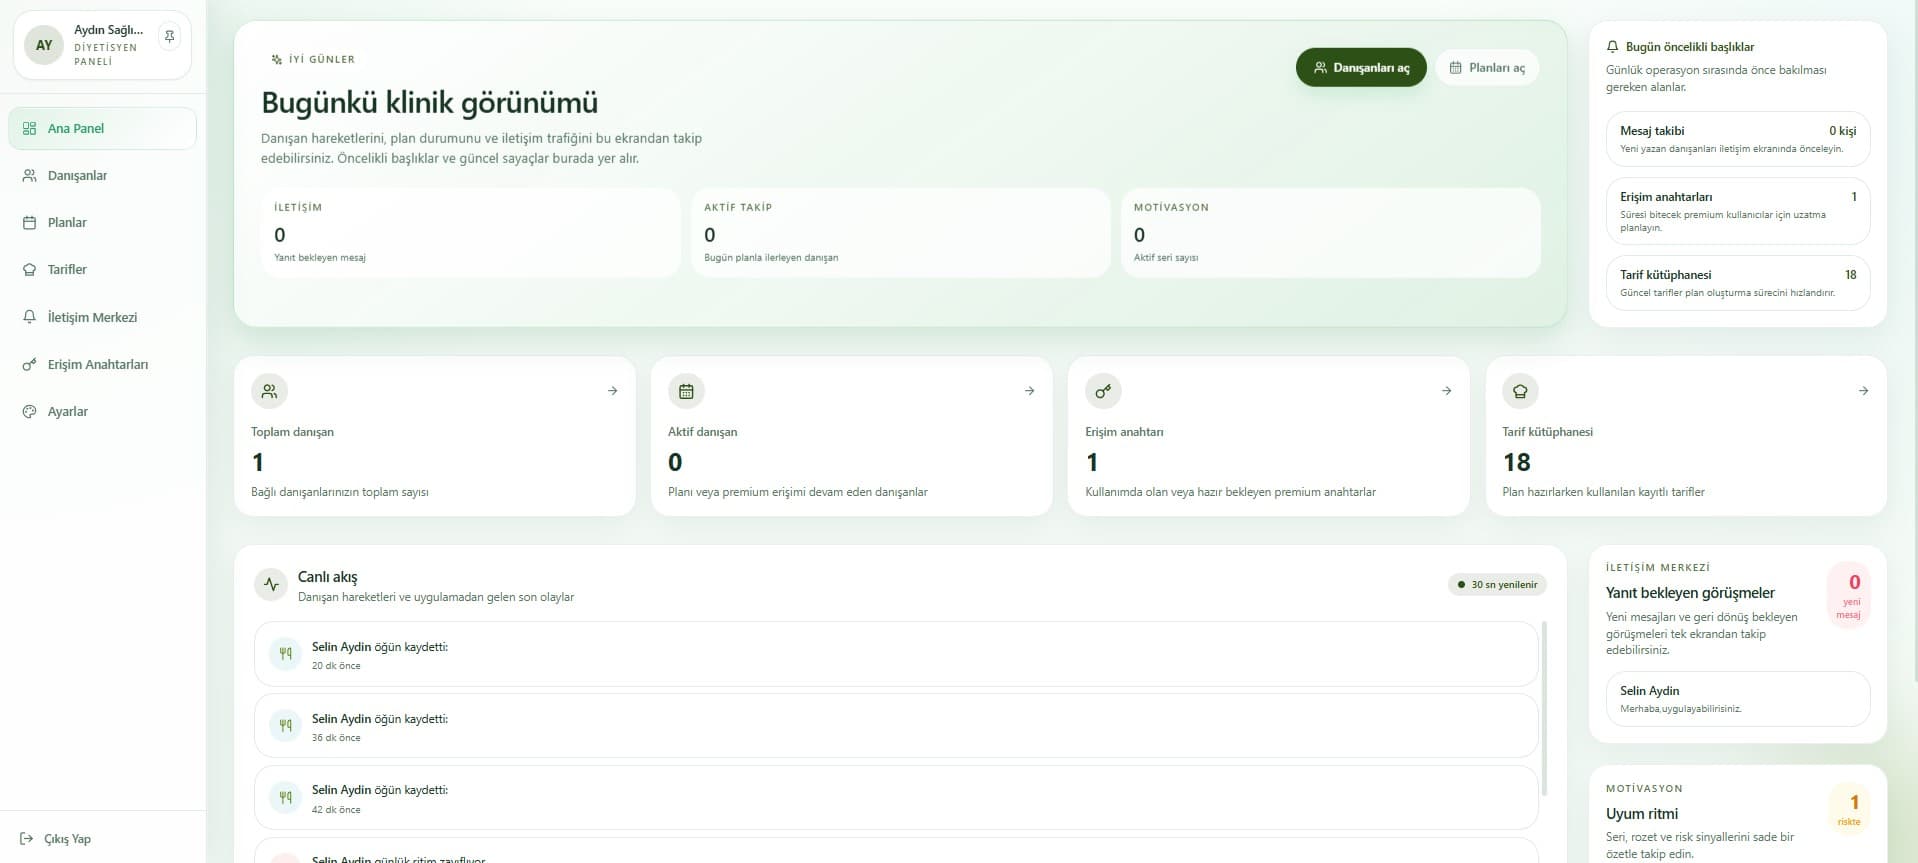Open the Selin Aydin conversation preview
The width and height of the screenshot is (1918, 863).
pyautogui.click(x=1737, y=699)
